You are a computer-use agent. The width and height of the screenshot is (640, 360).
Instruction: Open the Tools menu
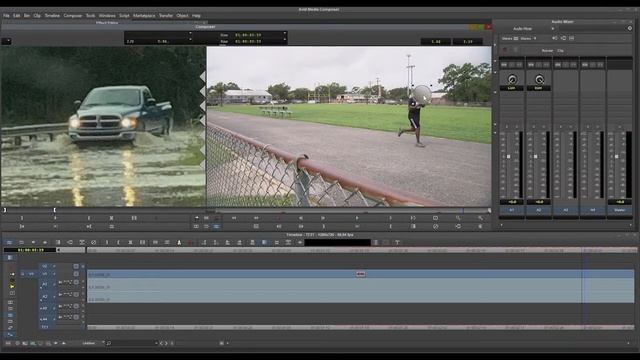(x=90, y=16)
